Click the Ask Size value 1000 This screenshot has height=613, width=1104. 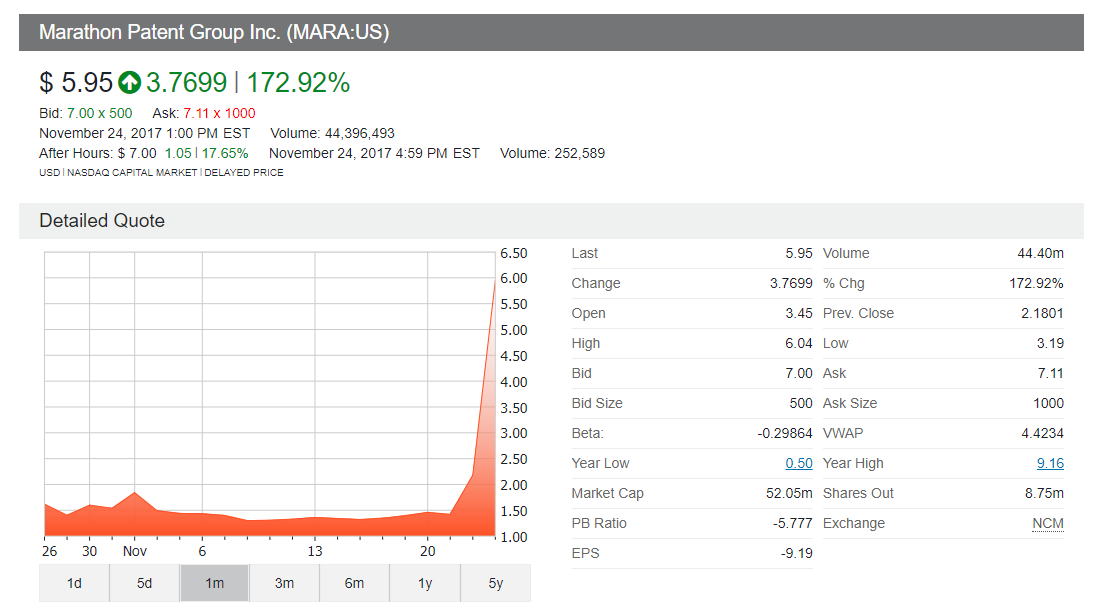point(1048,403)
